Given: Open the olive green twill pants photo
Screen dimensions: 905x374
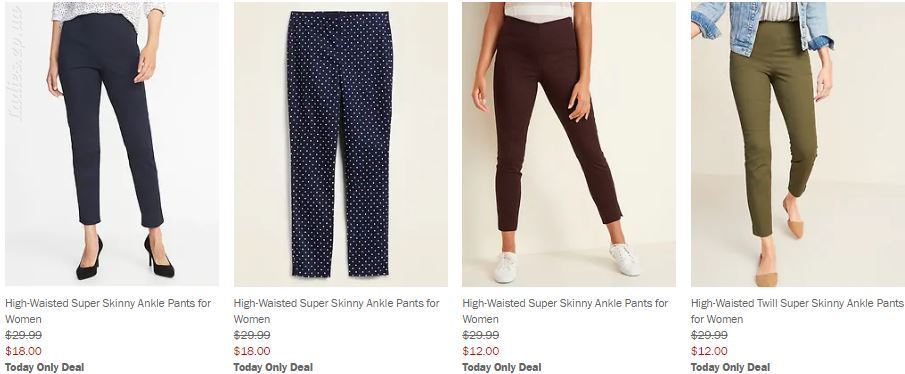Looking at the screenshot, I should (798, 144).
